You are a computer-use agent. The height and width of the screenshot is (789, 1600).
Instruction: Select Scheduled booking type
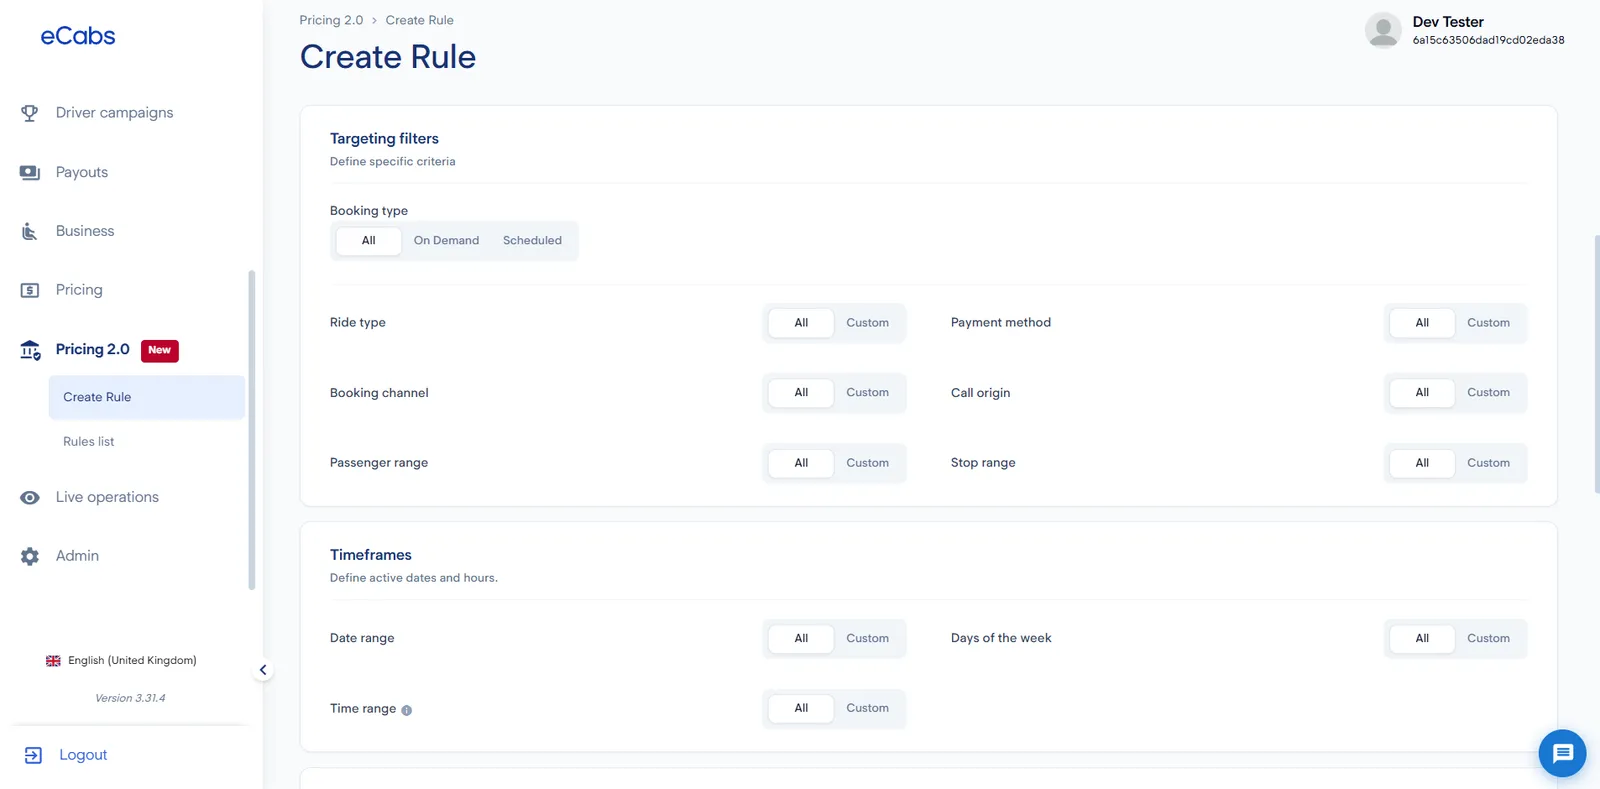pos(532,240)
